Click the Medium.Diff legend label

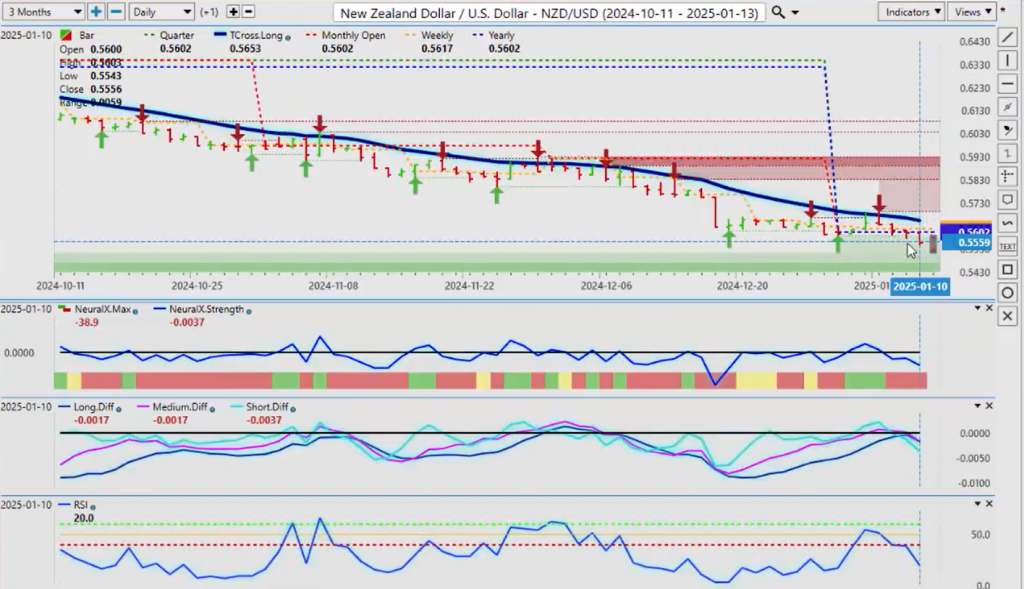click(180, 407)
